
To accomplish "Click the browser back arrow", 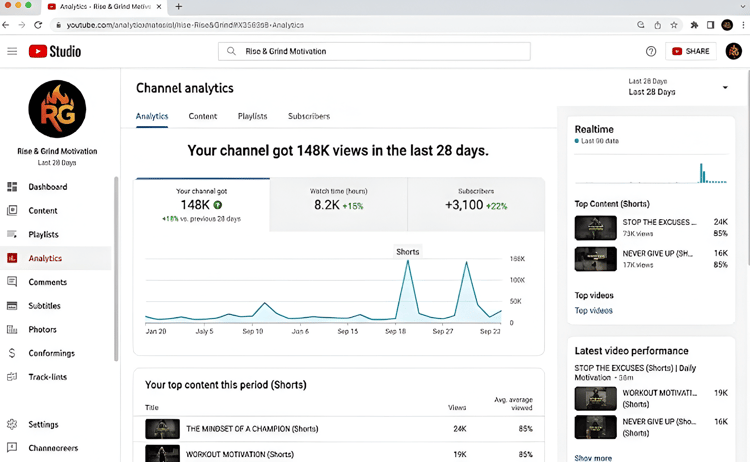I will pos(6,25).
